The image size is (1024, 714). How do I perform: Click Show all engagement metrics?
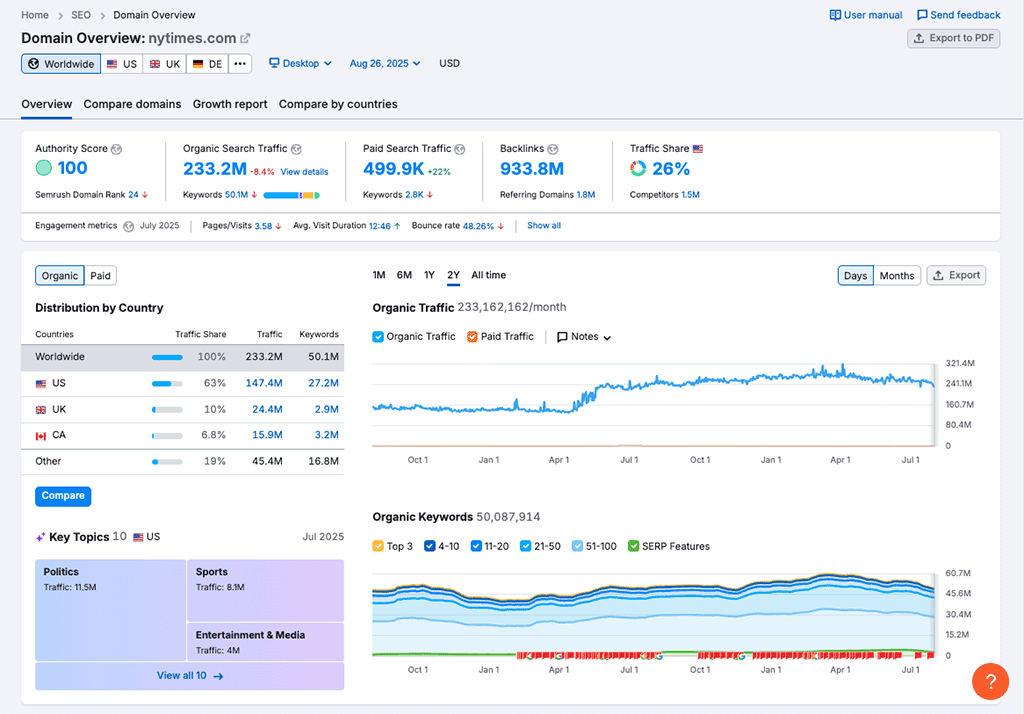[x=544, y=225]
